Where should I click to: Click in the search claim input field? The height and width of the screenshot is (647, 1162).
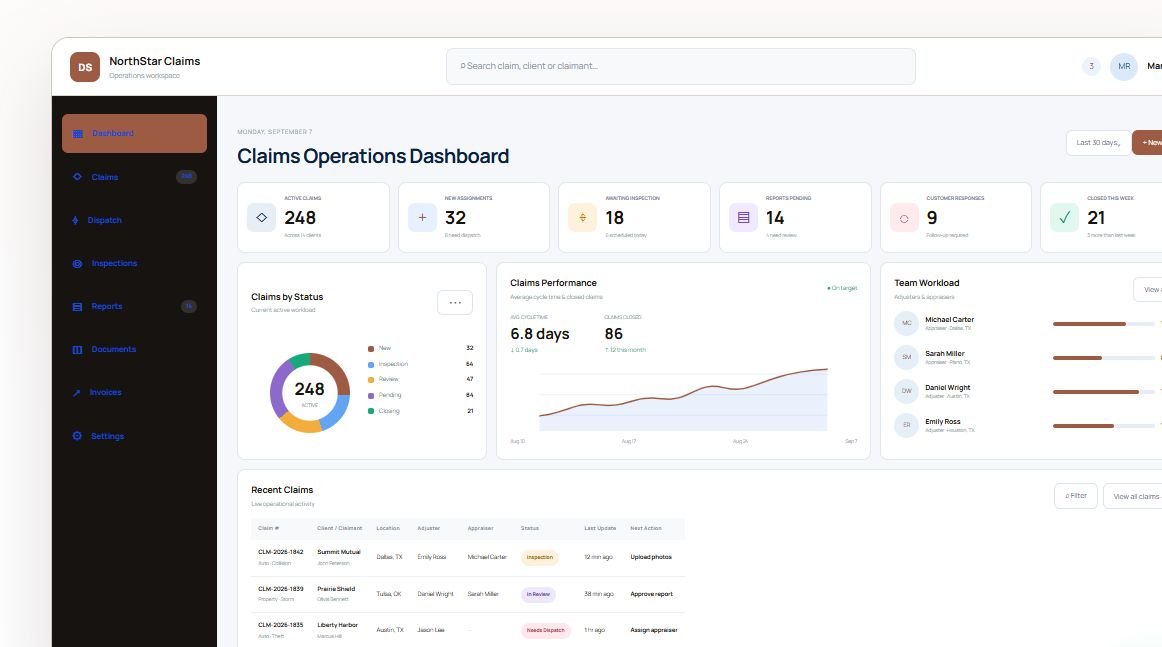pyautogui.click(x=680, y=66)
